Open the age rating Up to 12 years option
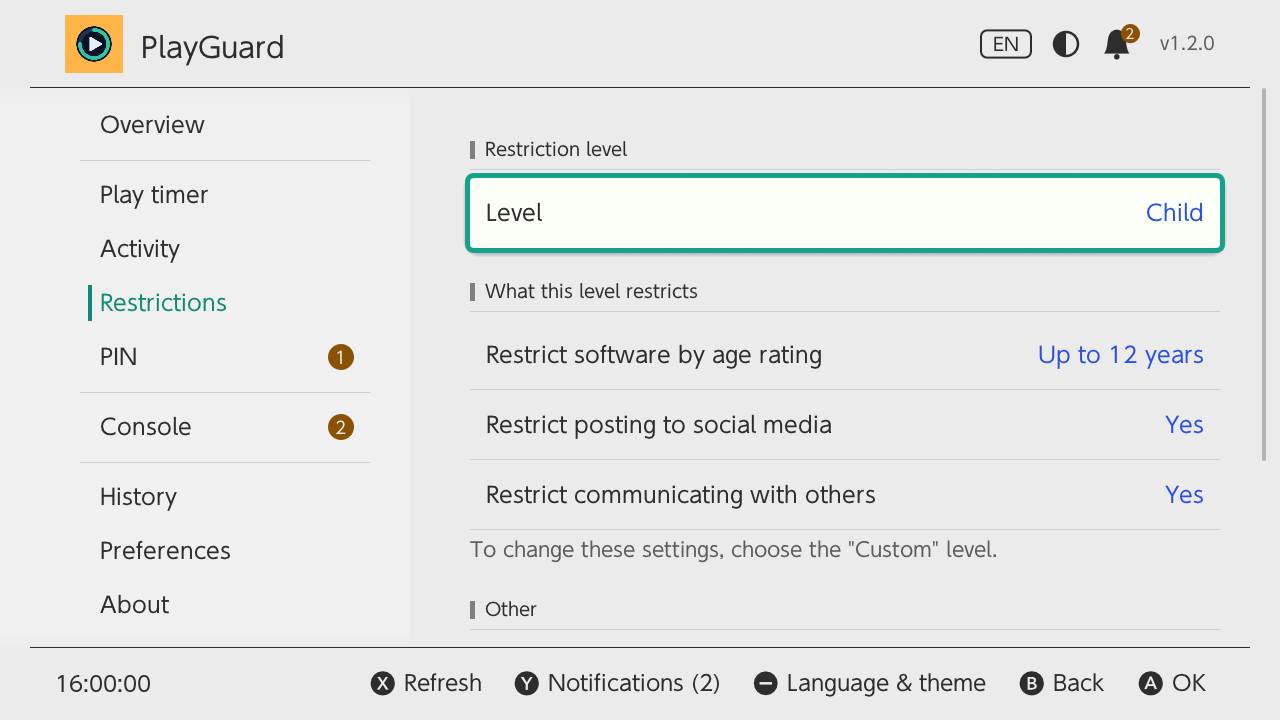 pyautogui.click(x=845, y=355)
